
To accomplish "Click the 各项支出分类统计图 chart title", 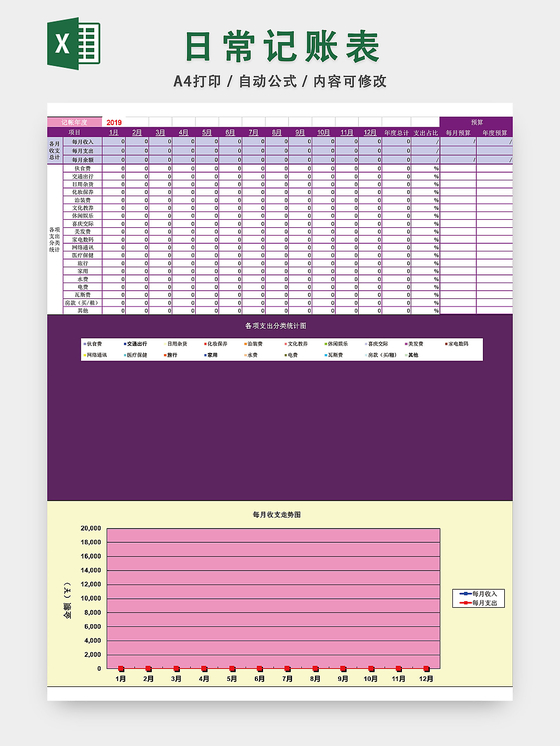I will click(x=276, y=326).
